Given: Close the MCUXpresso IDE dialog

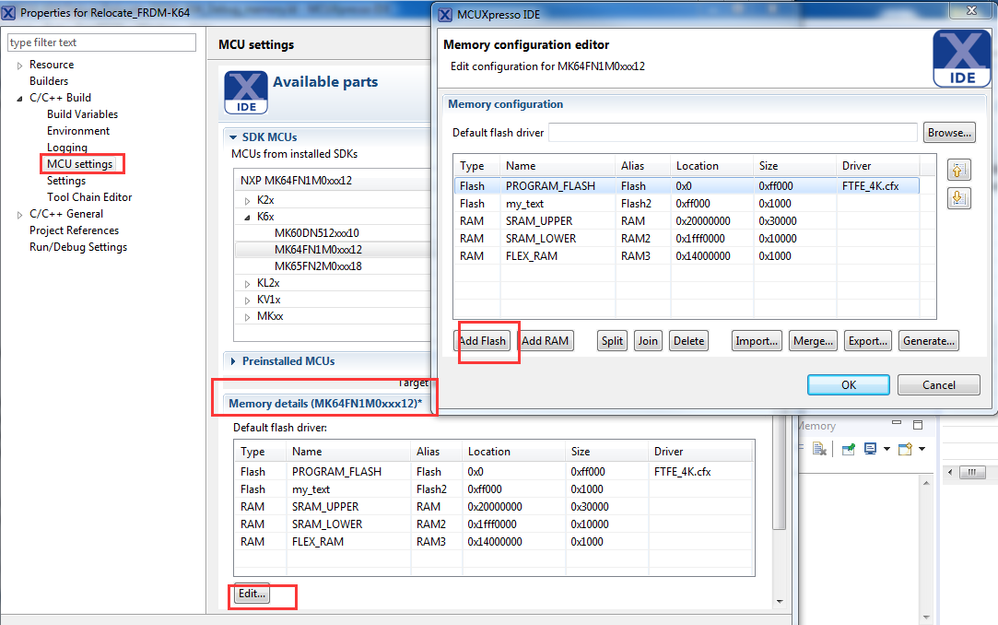Looking at the screenshot, I should coord(971,11).
